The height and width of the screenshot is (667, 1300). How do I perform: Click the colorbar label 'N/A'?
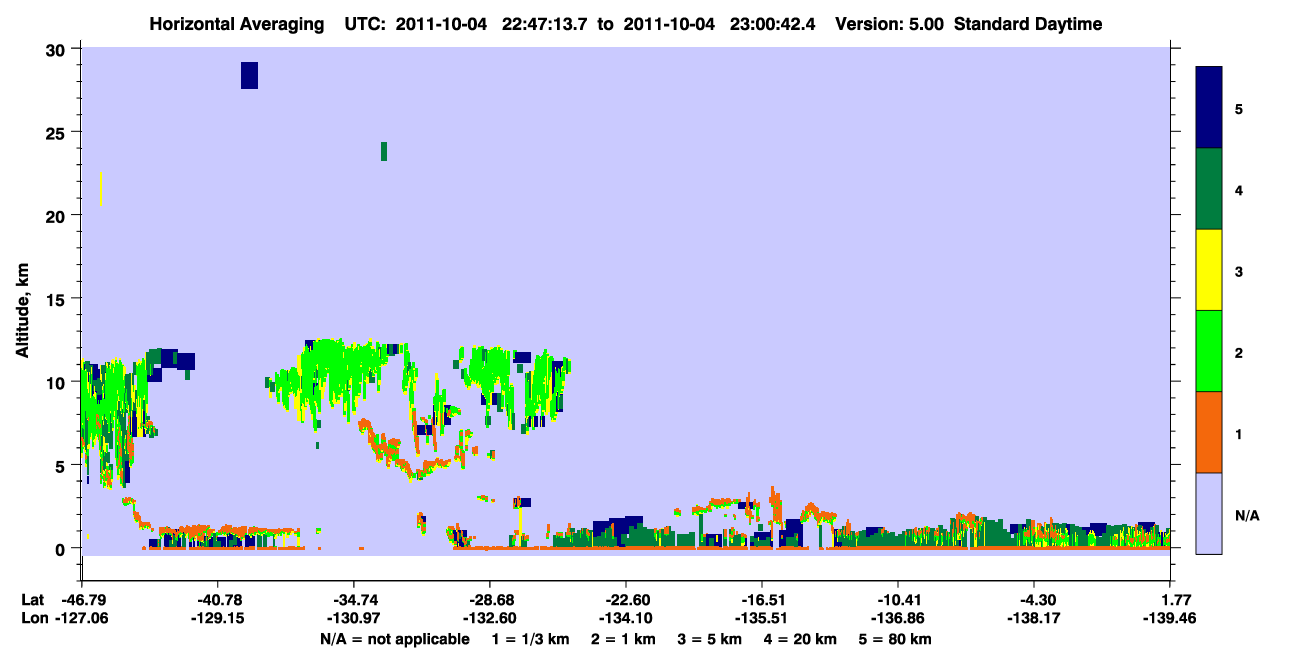click(x=1247, y=516)
